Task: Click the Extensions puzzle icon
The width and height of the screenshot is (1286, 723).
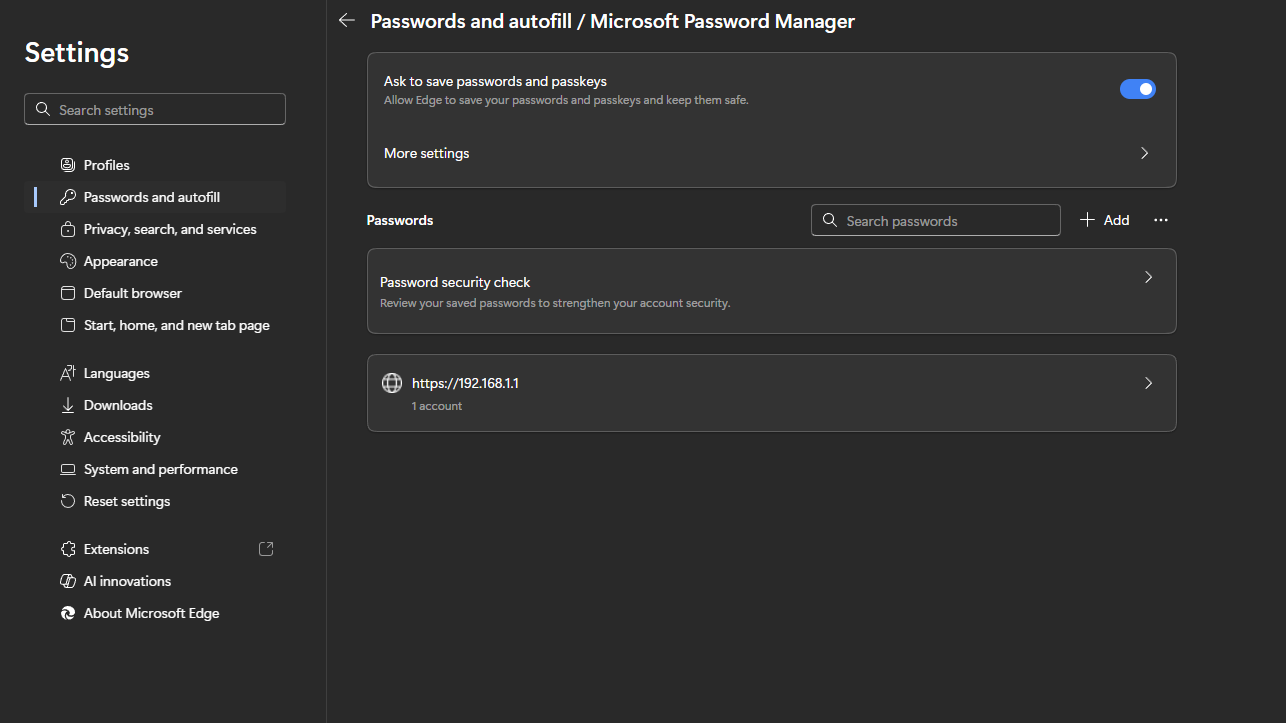Action: tap(68, 549)
